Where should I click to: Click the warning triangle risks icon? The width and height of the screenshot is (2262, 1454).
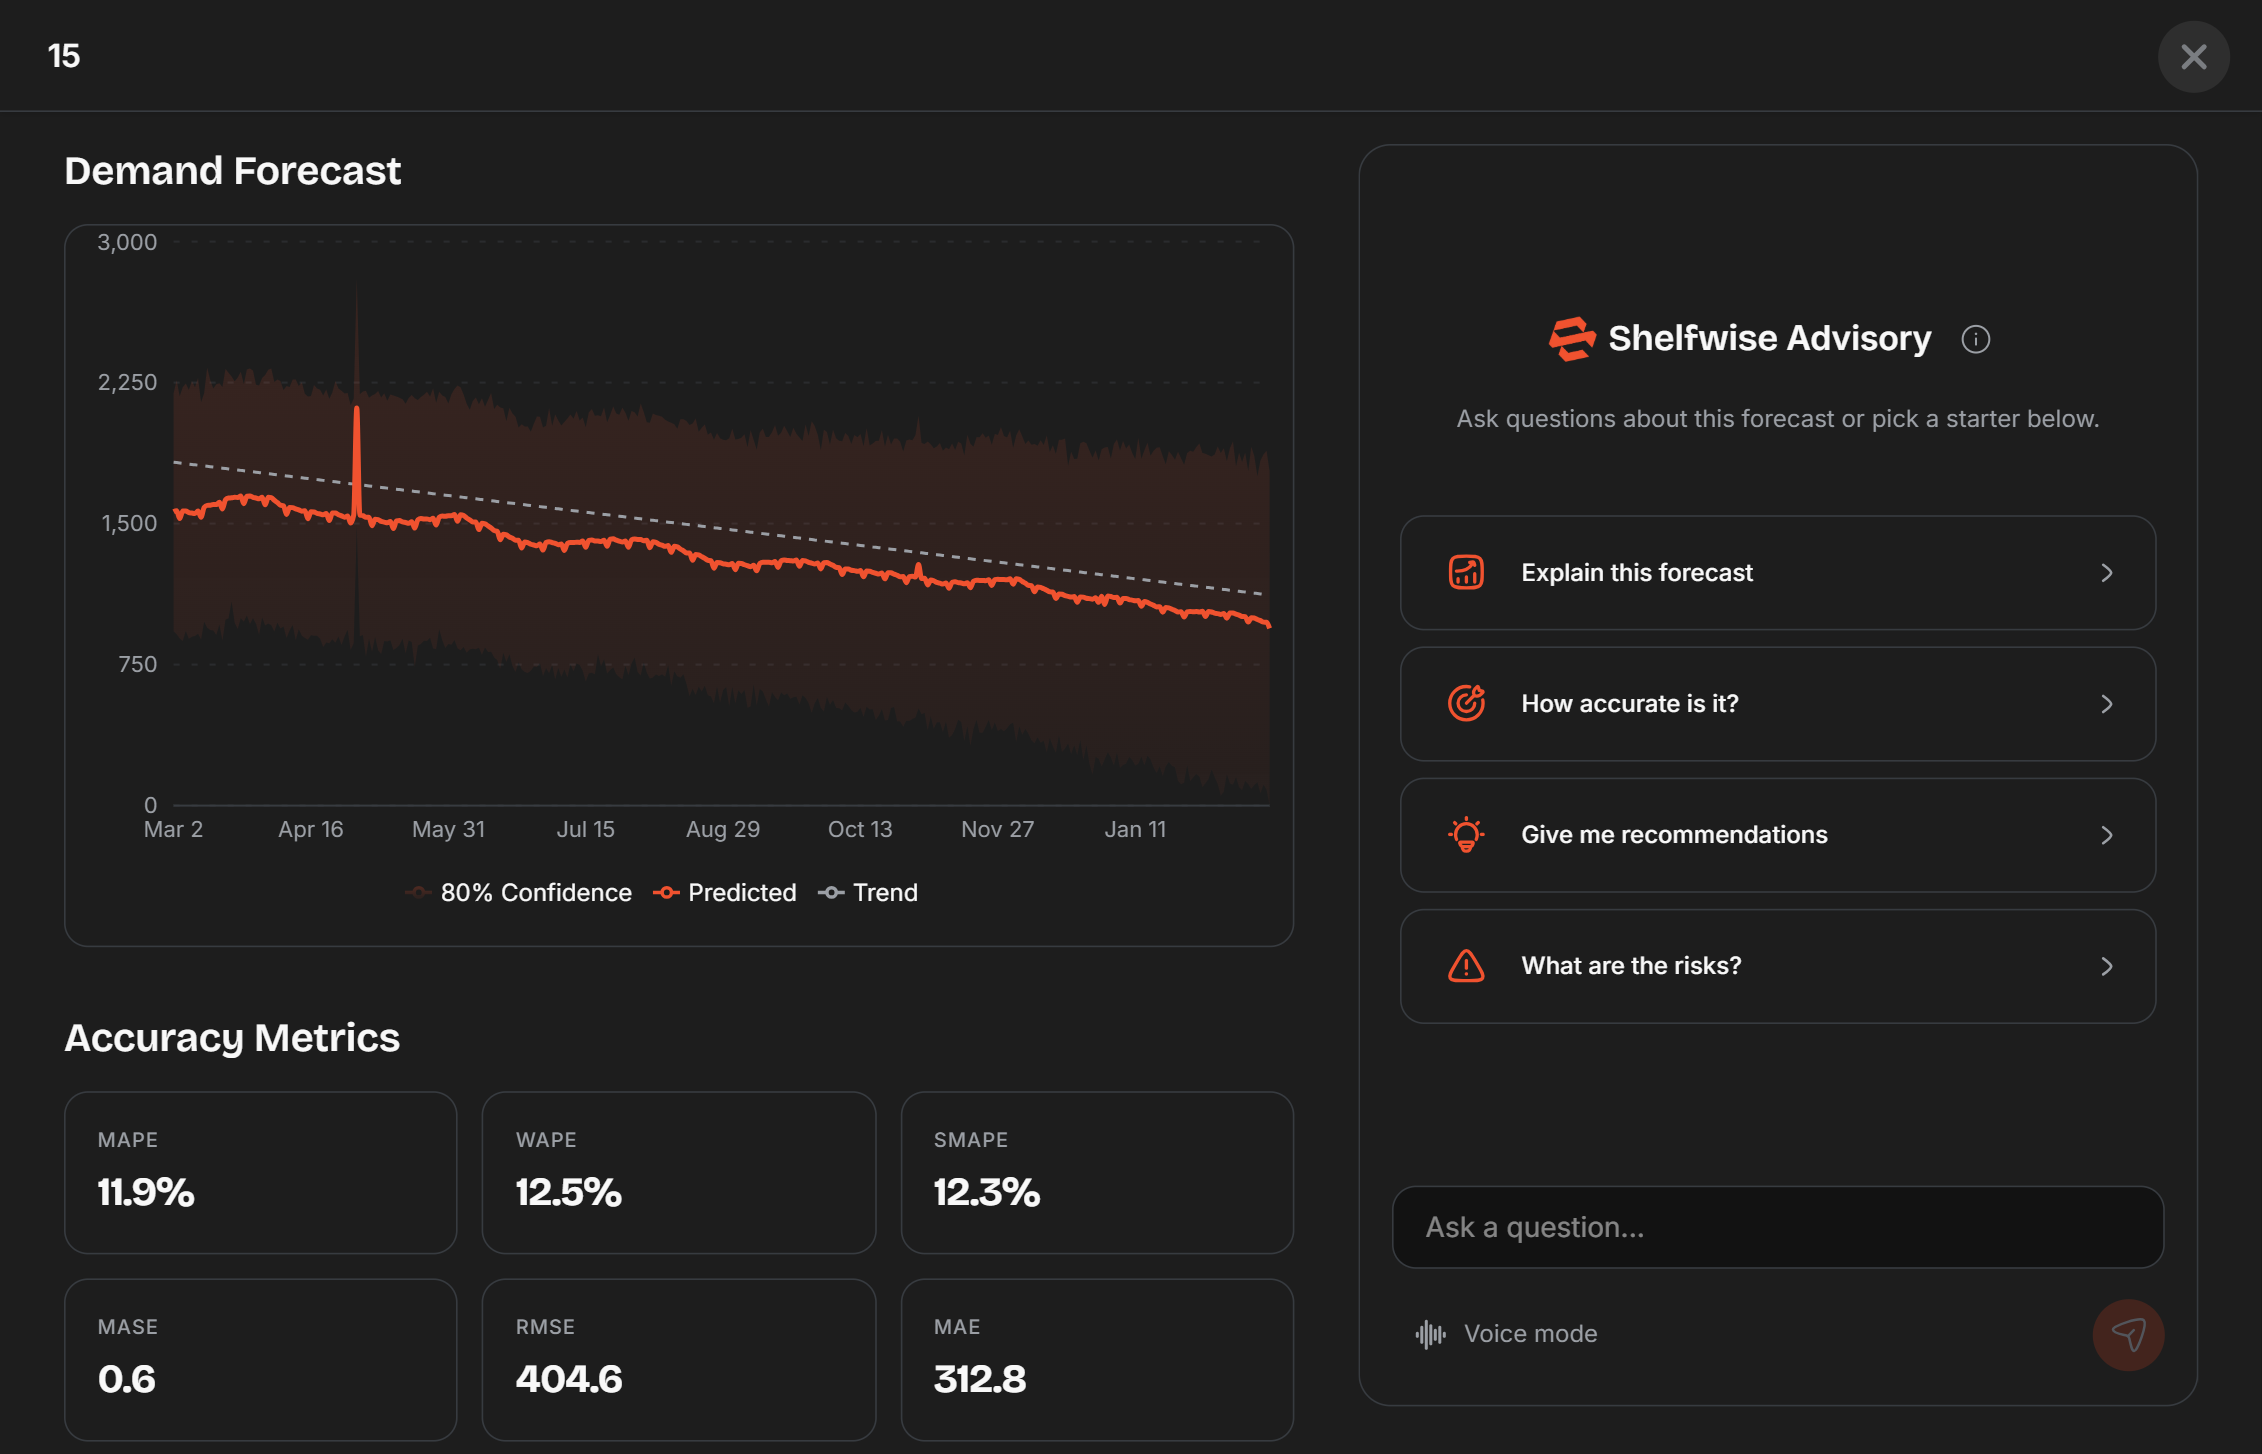[1466, 965]
